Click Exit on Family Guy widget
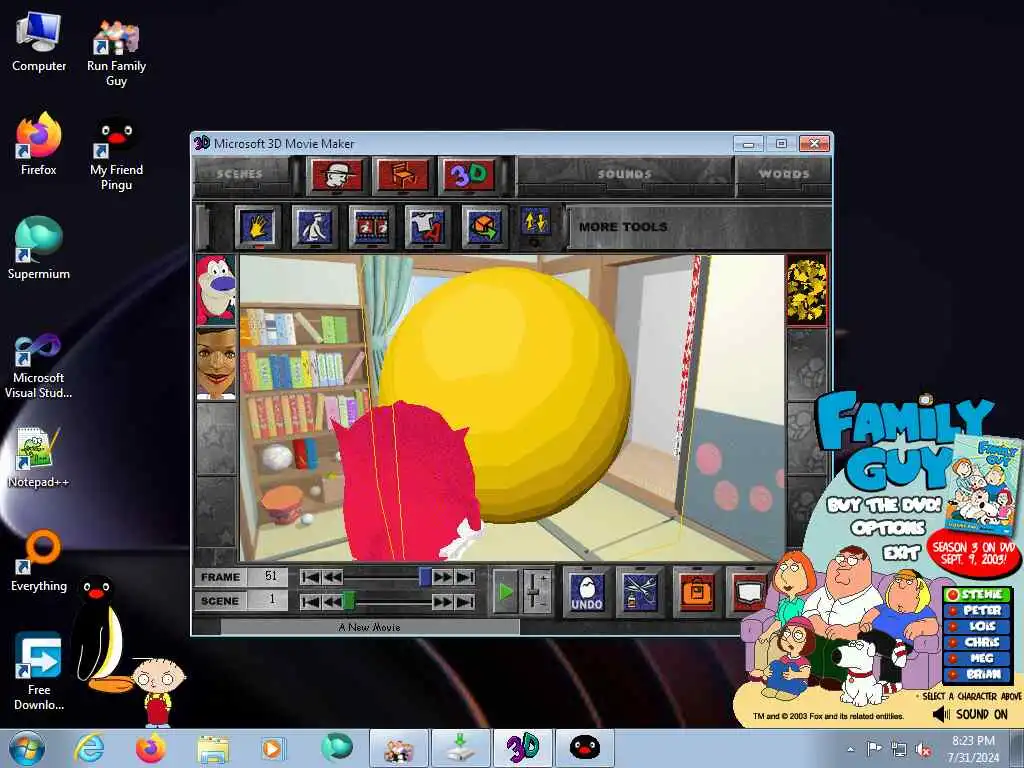Screen dimensions: 1024x768 click(x=902, y=553)
